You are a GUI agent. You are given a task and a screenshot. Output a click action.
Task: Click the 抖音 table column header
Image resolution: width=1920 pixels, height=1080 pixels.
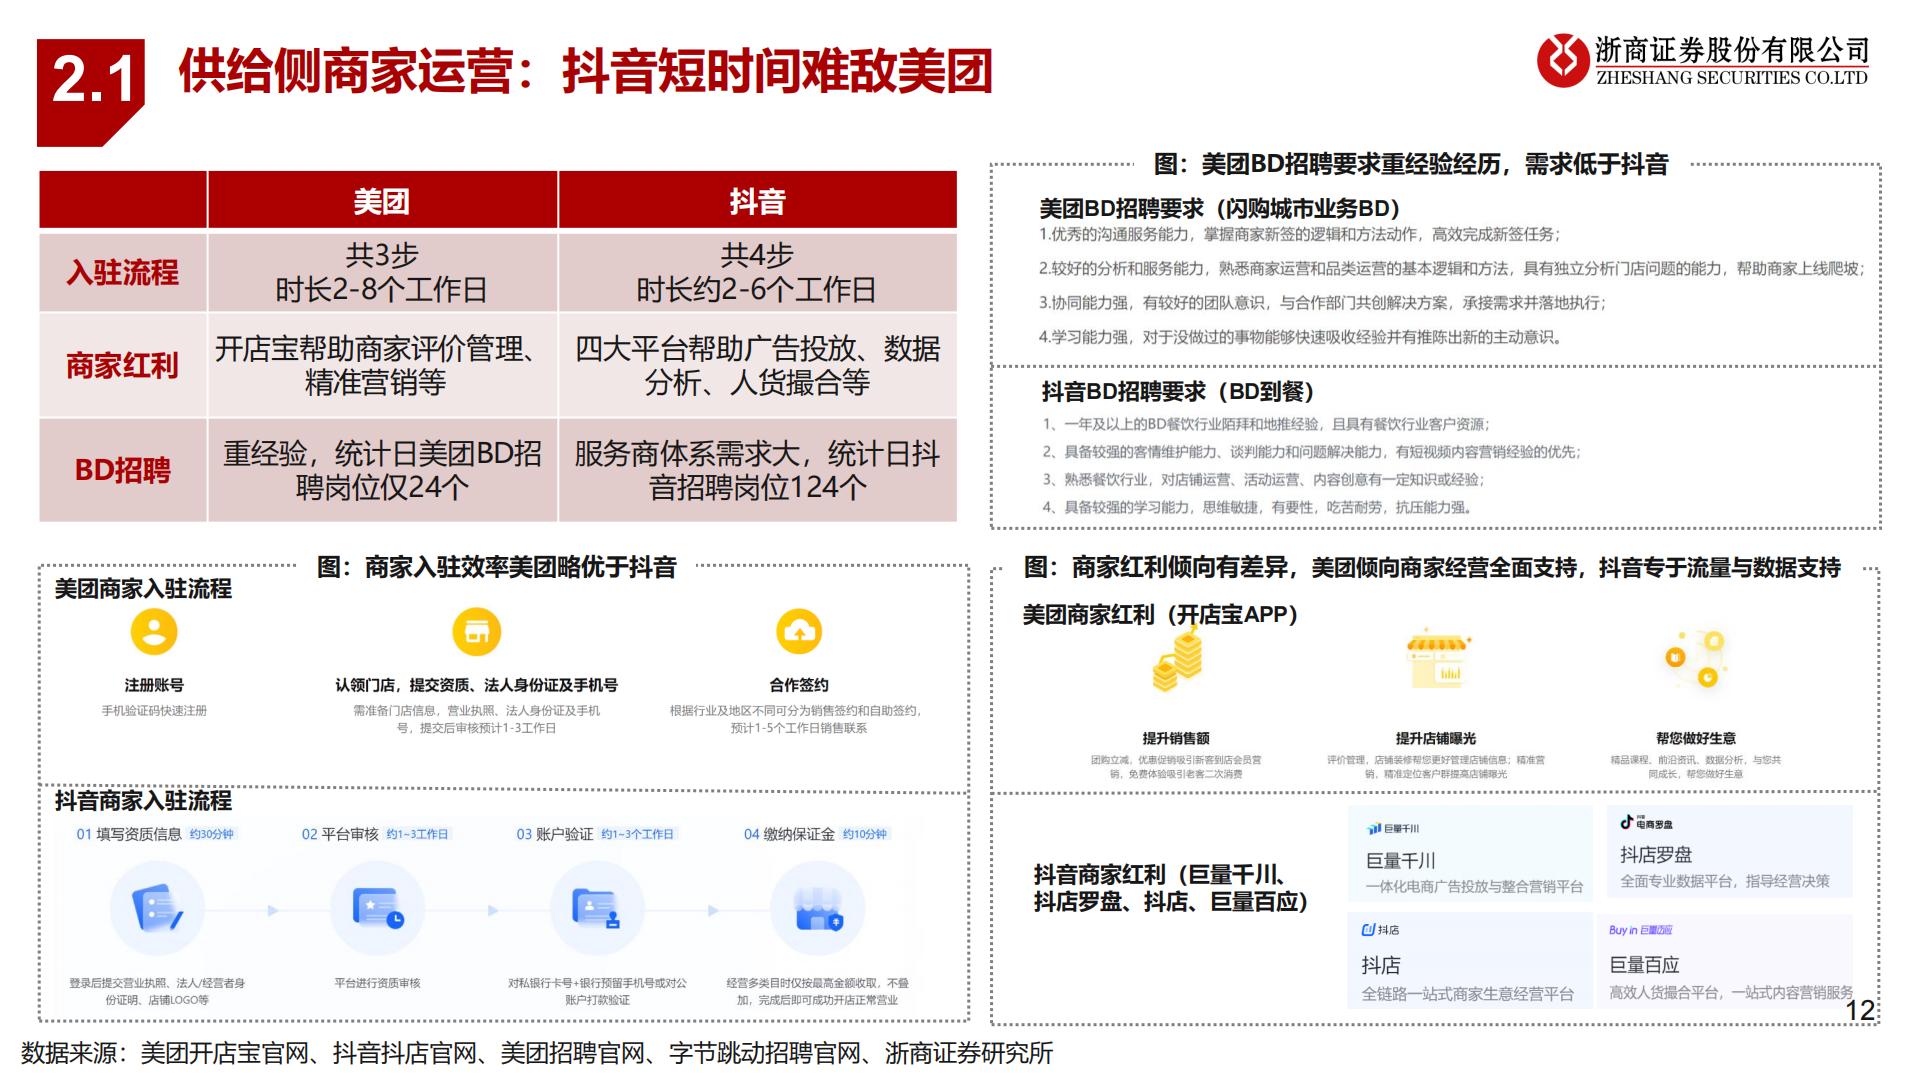(x=758, y=200)
